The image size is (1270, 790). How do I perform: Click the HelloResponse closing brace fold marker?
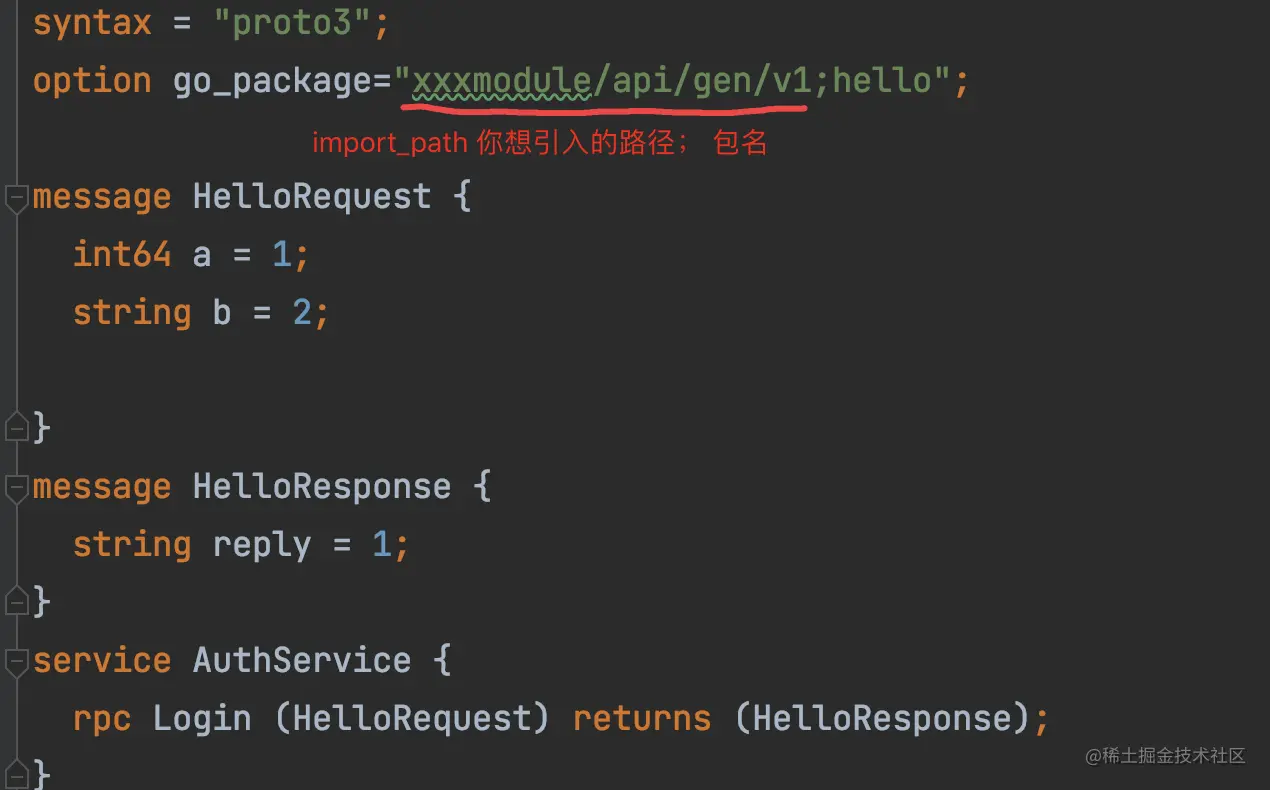(16, 601)
